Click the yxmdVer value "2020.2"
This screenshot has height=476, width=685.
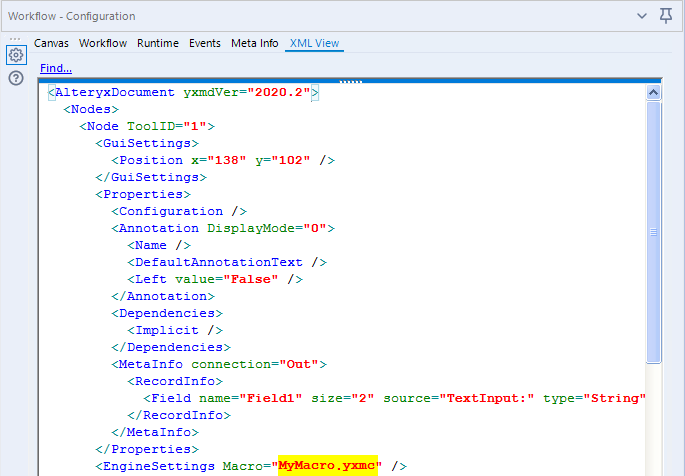click(279, 93)
